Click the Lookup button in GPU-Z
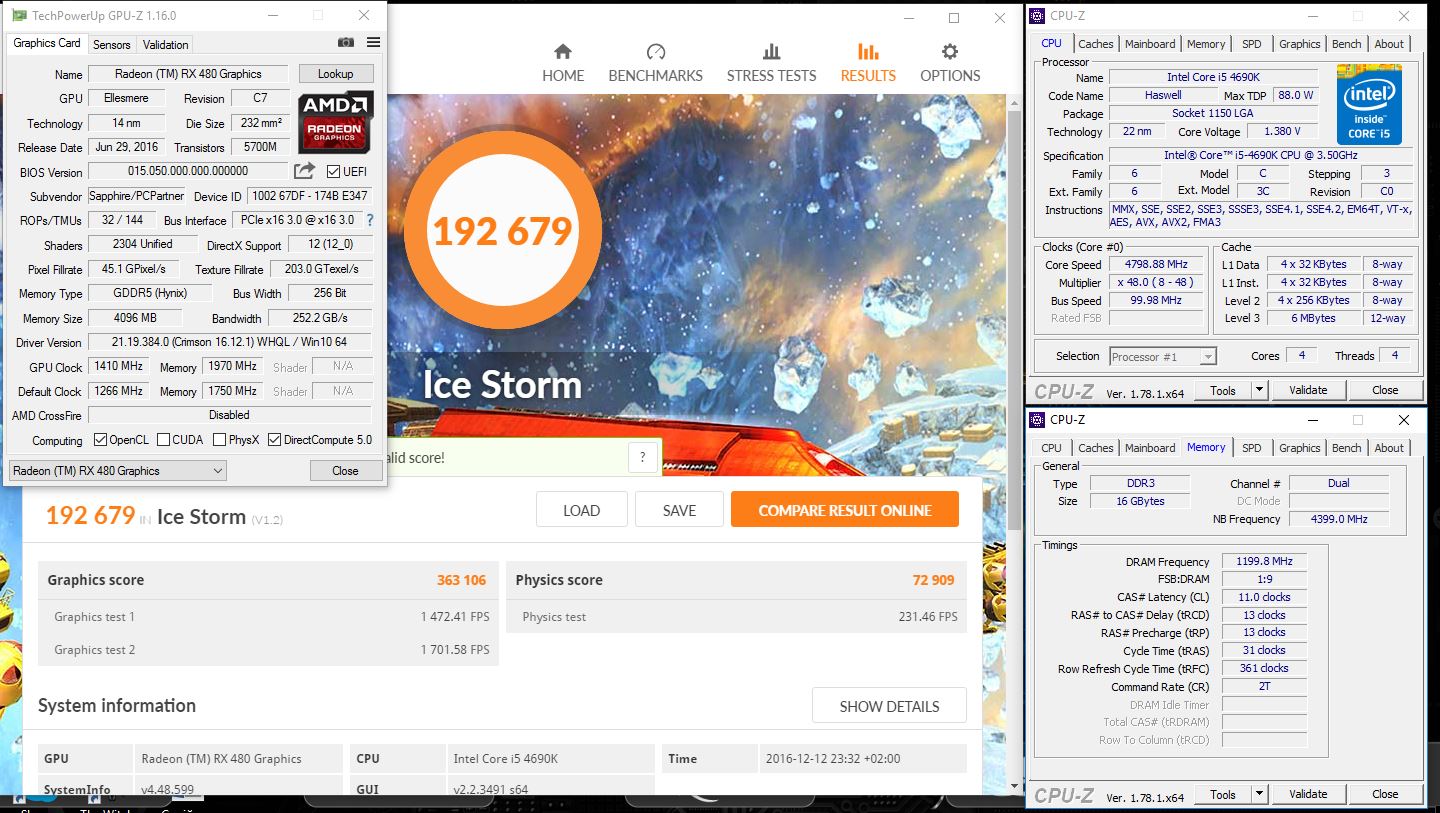 pyautogui.click(x=335, y=74)
